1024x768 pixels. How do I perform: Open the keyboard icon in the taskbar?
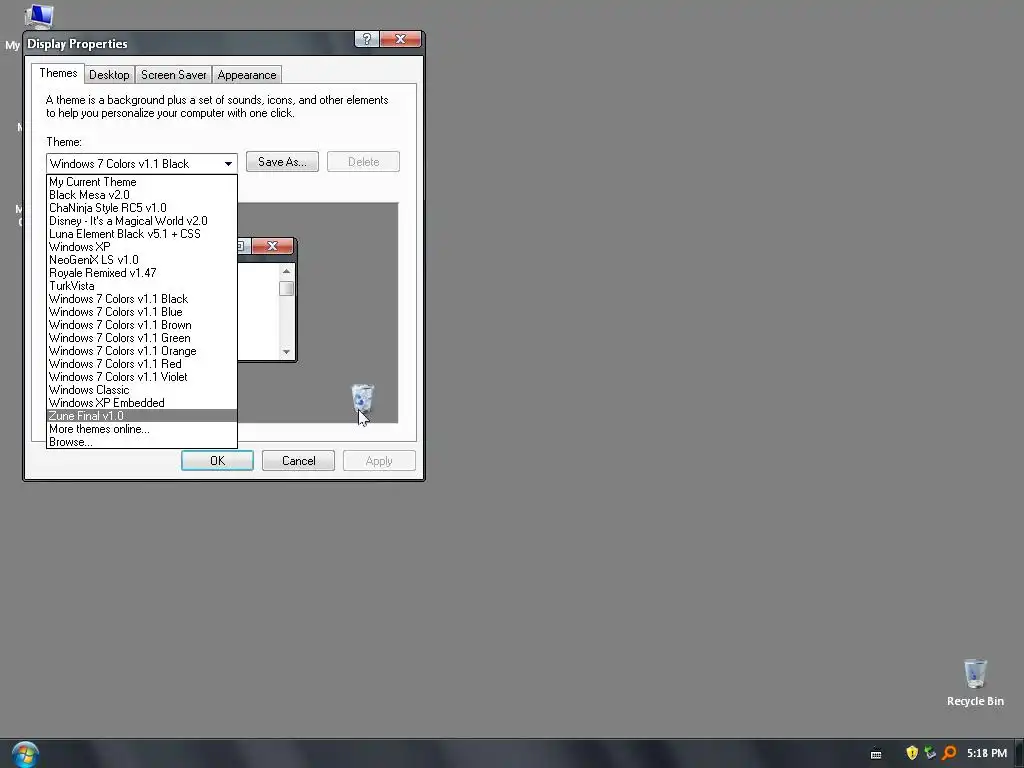876,754
